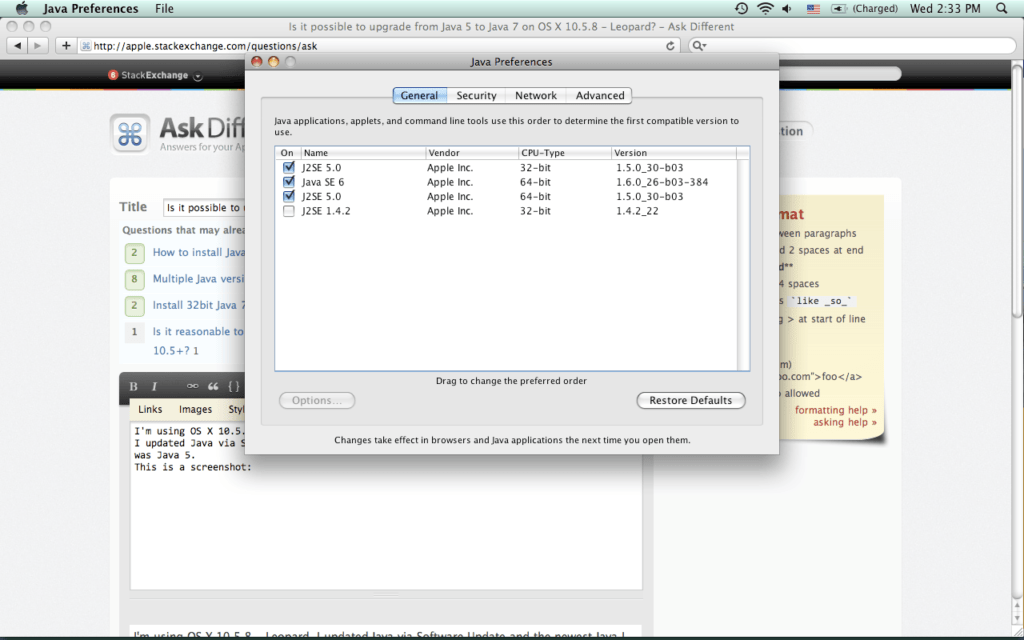Click the code braces icon in editor
This screenshot has width=1024, height=640.
(x=233, y=386)
